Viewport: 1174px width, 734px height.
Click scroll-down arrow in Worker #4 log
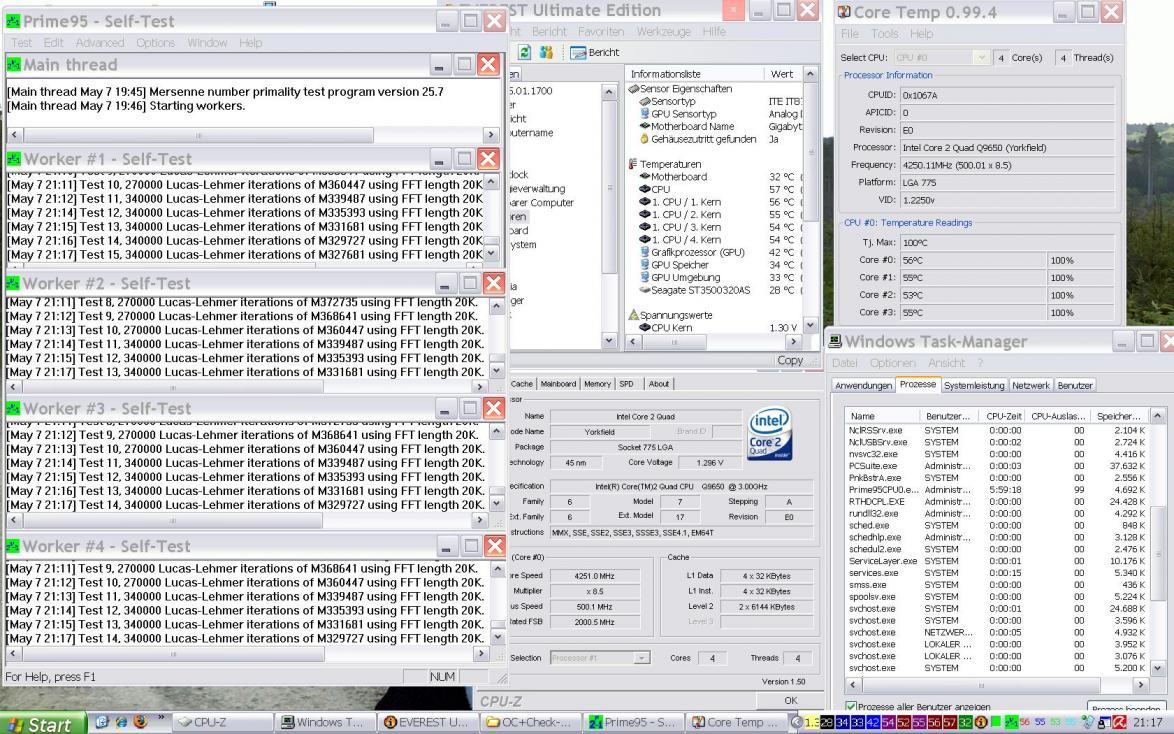[497, 637]
